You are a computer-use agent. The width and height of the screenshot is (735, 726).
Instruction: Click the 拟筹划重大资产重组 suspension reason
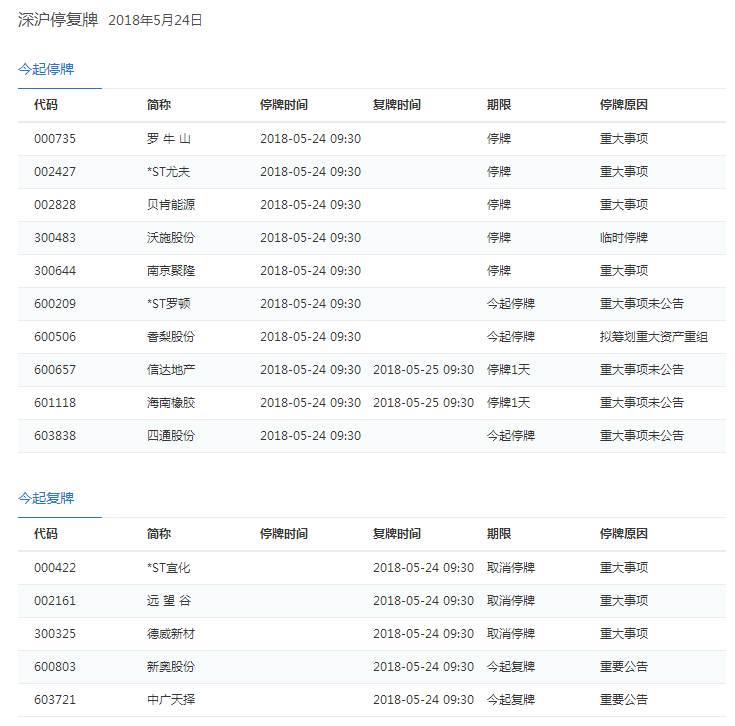pos(653,337)
